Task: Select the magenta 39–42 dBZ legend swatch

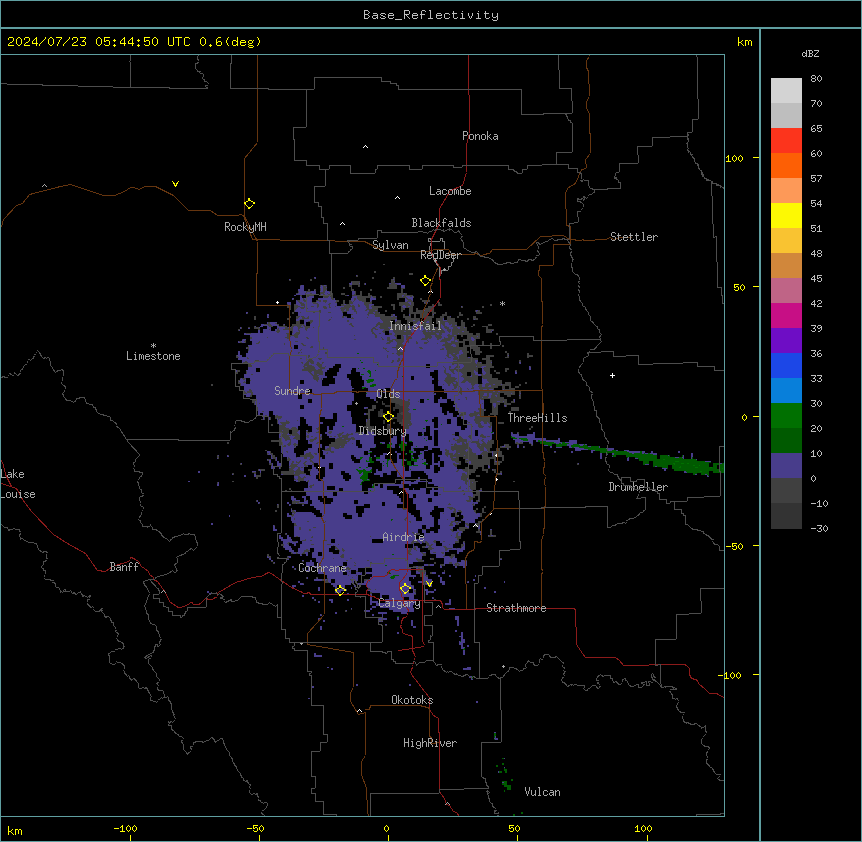Action: 786,315
